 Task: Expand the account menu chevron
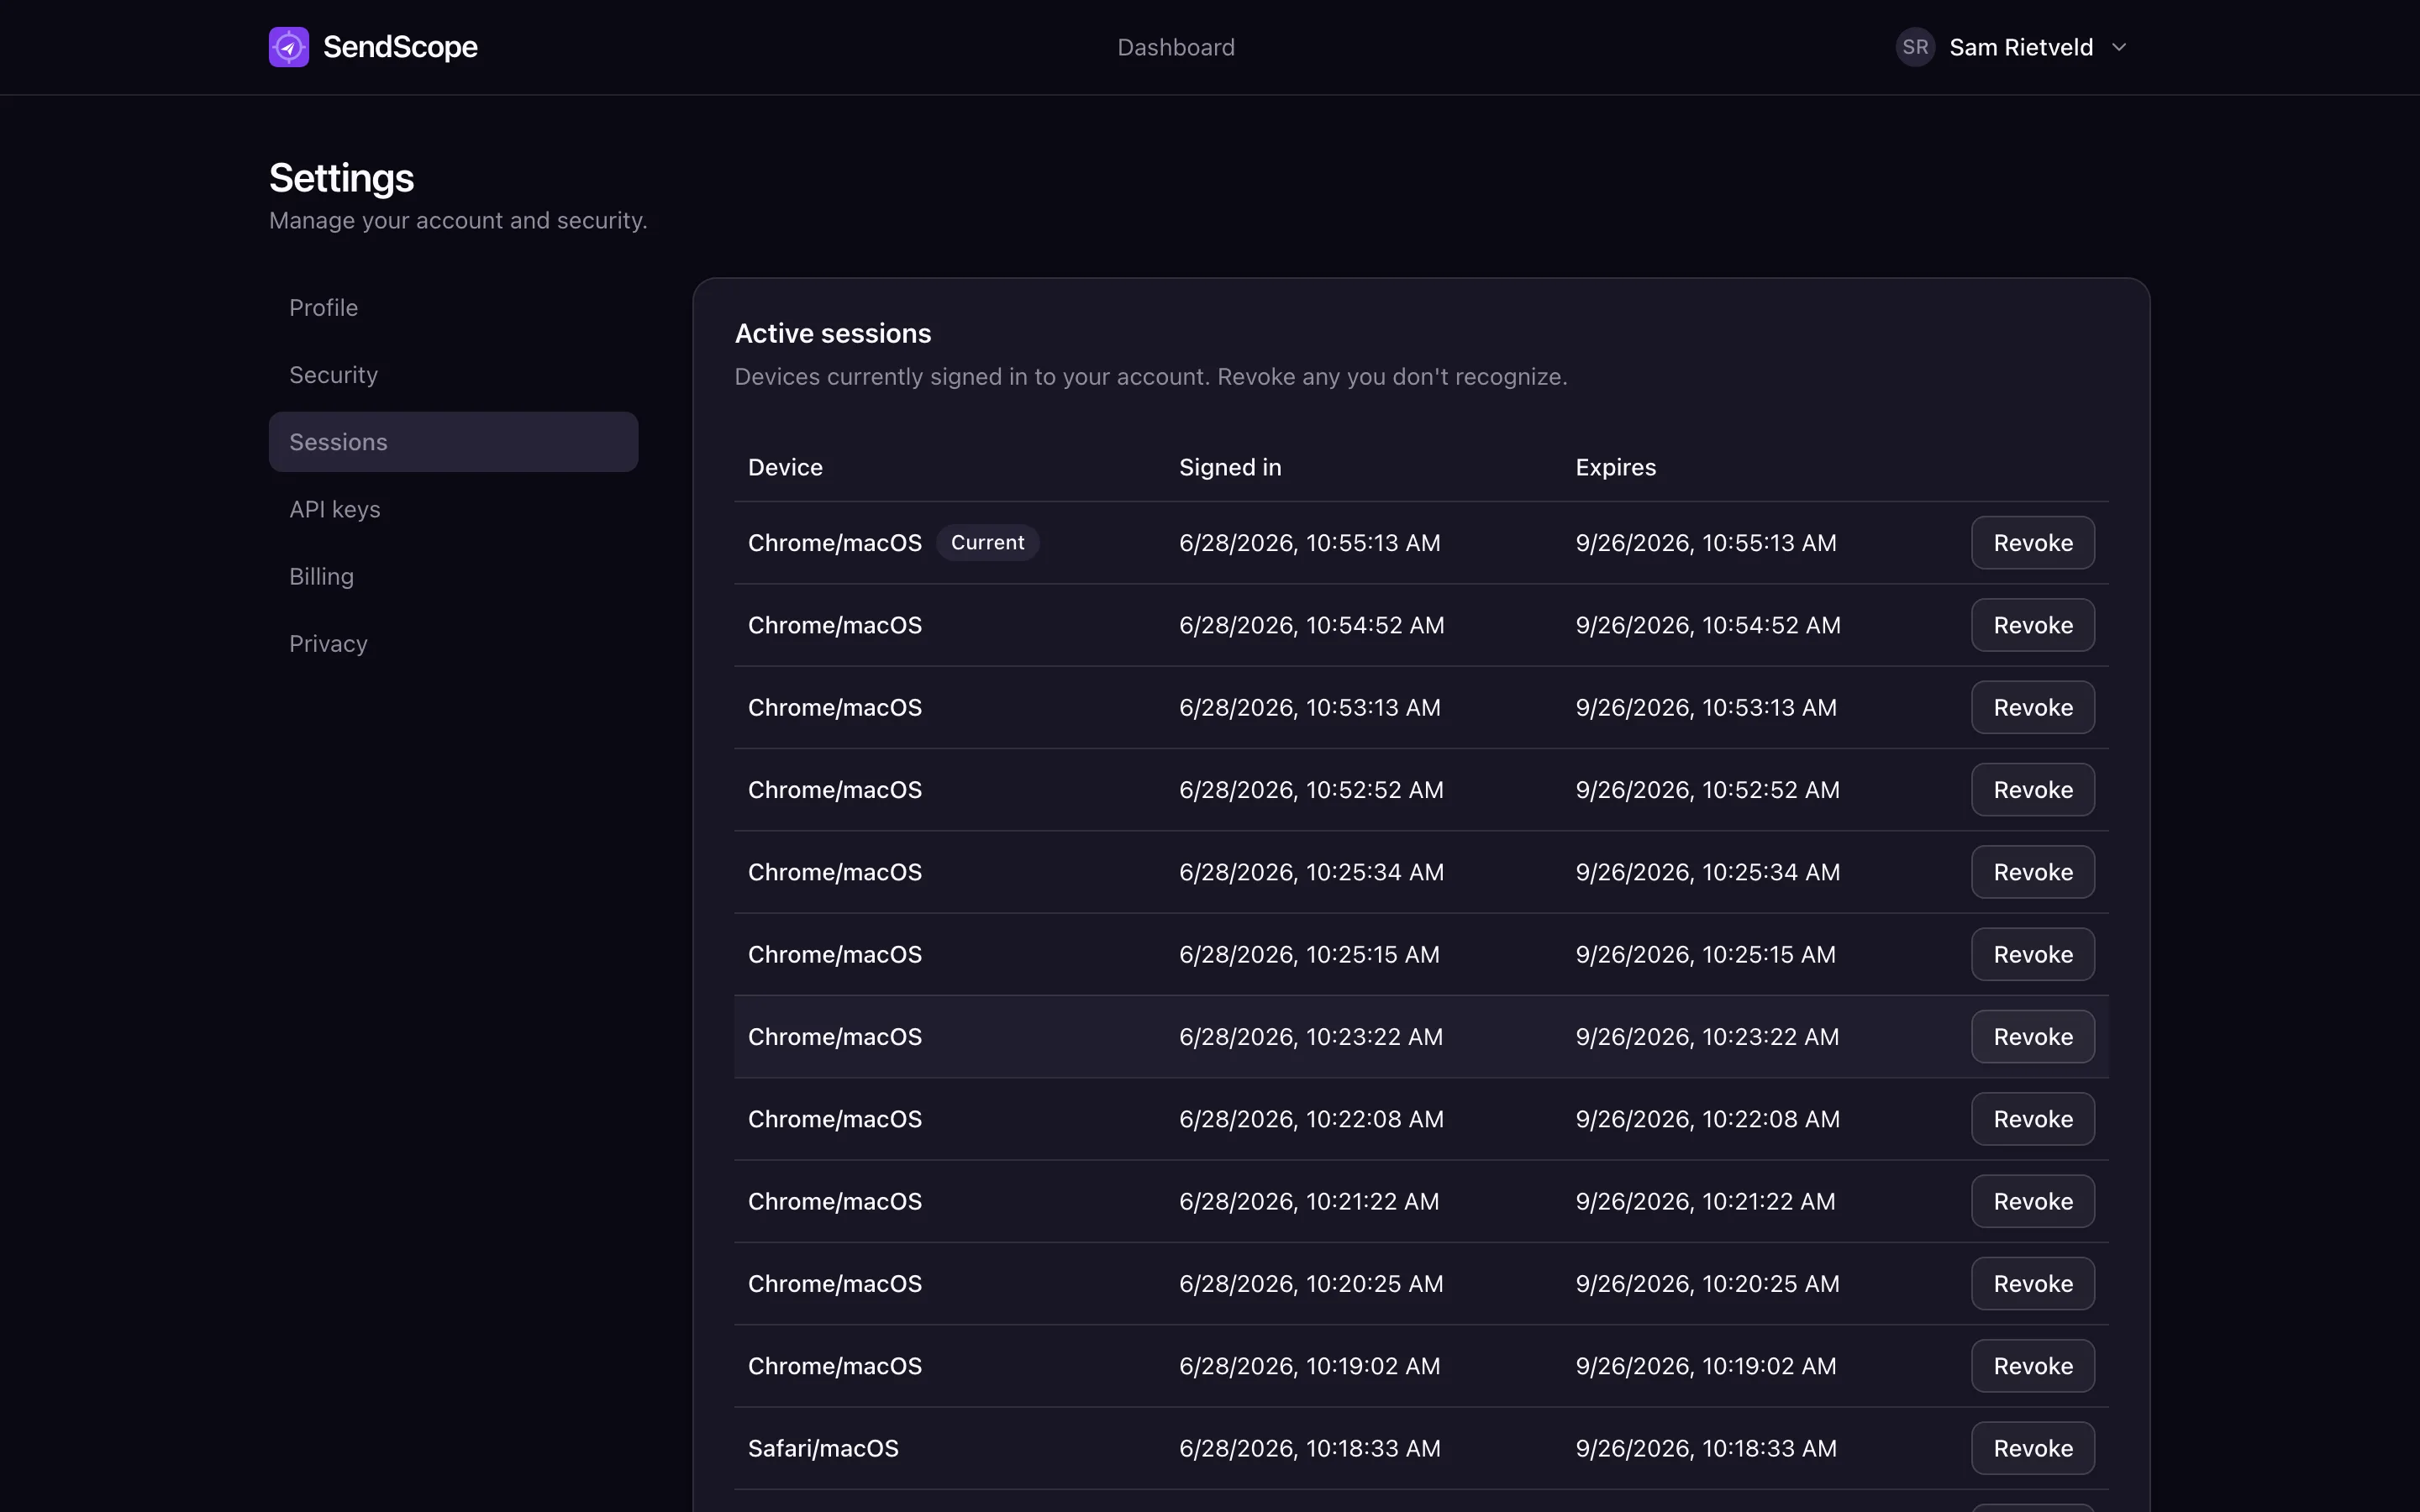coord(2119,47)
